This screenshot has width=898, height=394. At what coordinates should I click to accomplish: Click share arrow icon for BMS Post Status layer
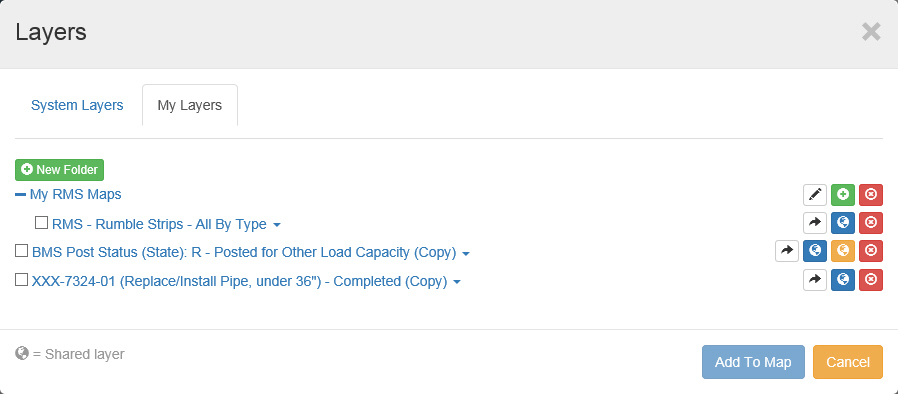pyautogui.click(x=787, y=251)
